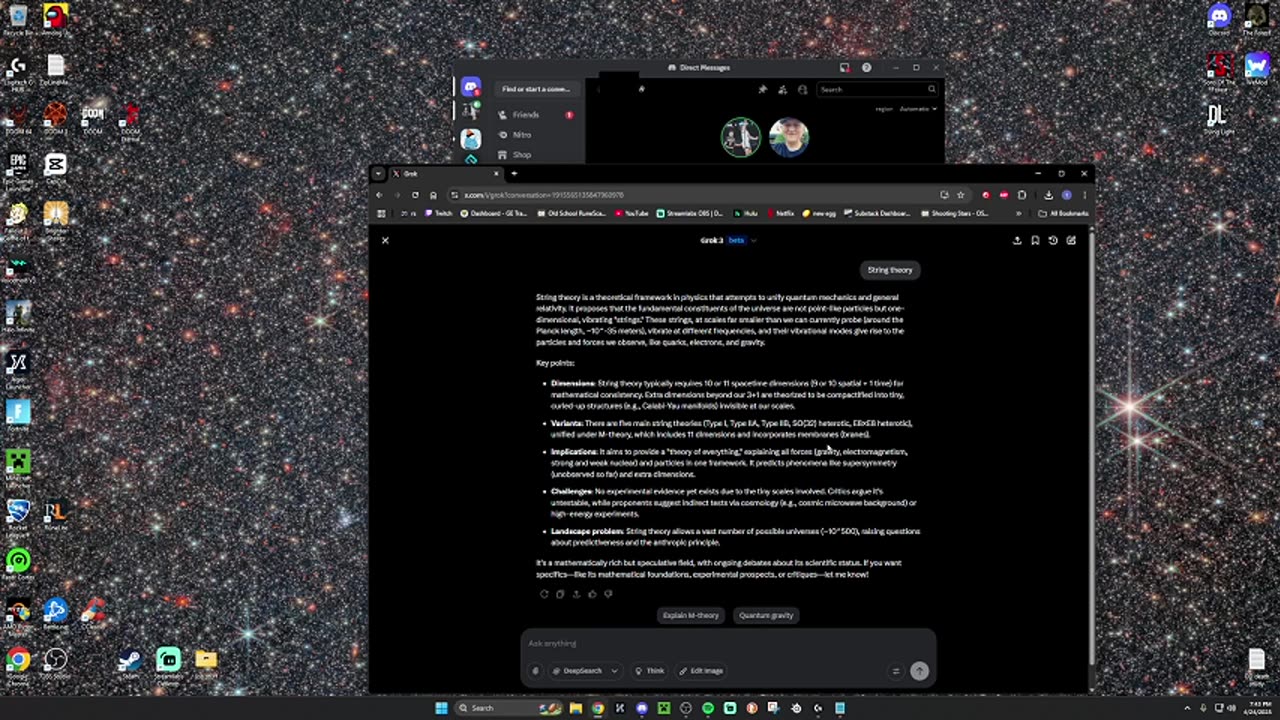Bookmark the conversation in Grok header
The height and width of the screenshot is (720, 1280).
[1035, 240]
